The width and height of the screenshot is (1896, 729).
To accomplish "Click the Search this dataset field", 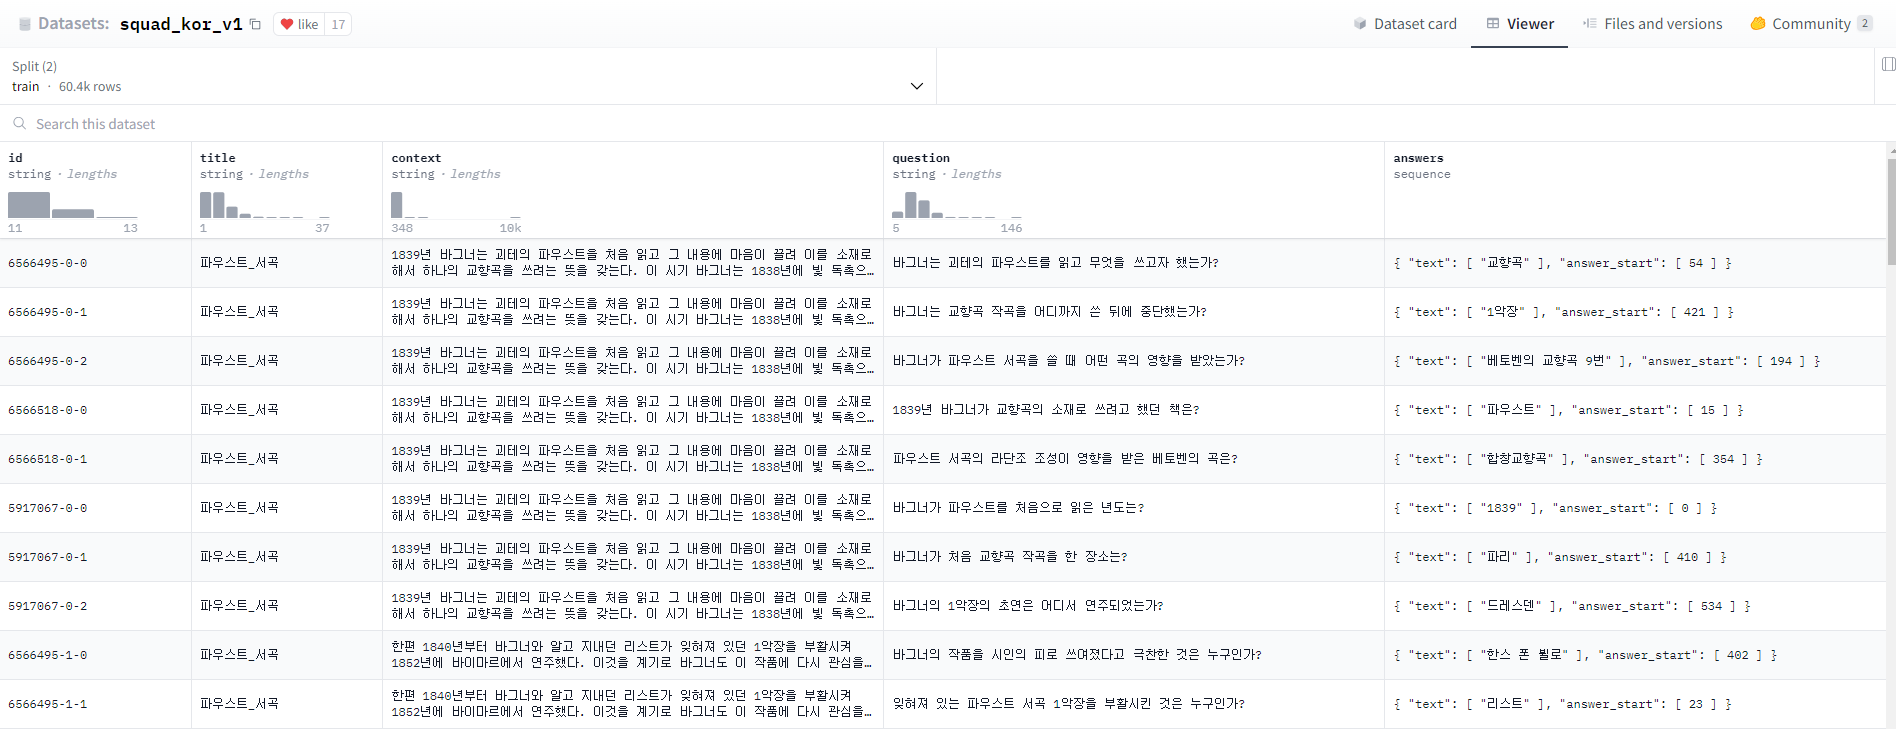I will [948, 124].
